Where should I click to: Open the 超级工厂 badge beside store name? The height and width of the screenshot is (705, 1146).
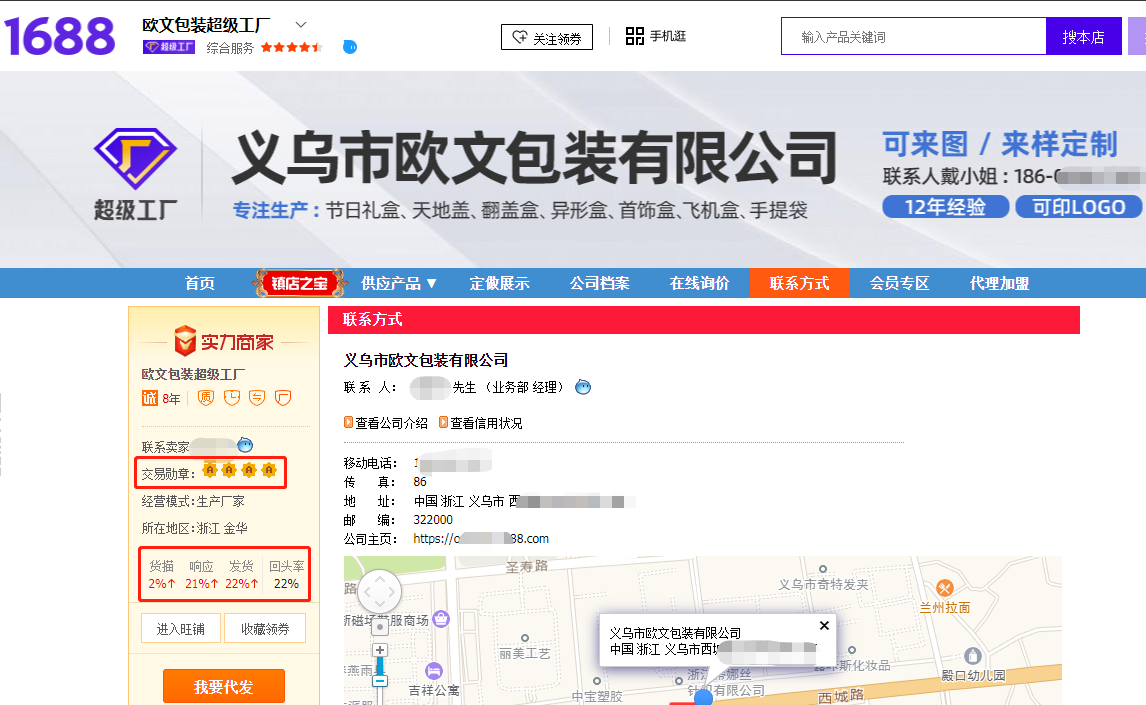tap(169, 47)
